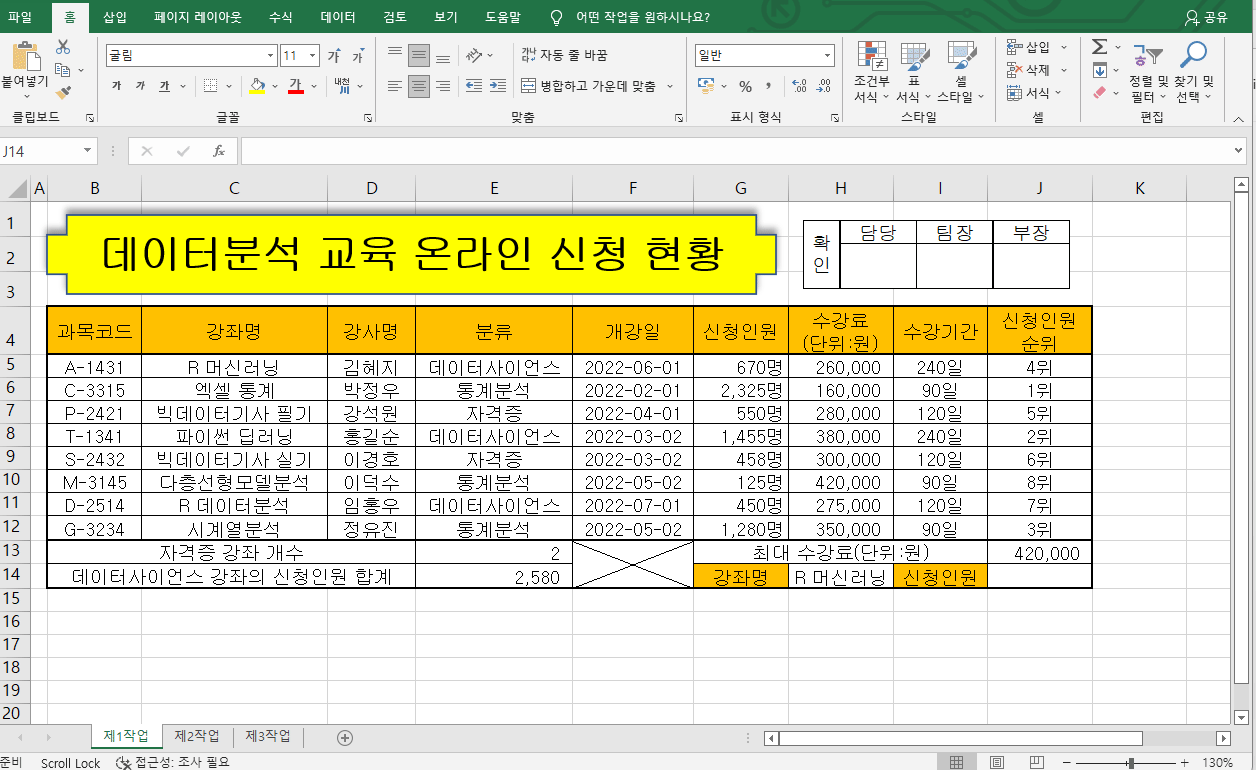Align text right
Image resolution: width=1256 pixels, height=770 pixels.
444,86
